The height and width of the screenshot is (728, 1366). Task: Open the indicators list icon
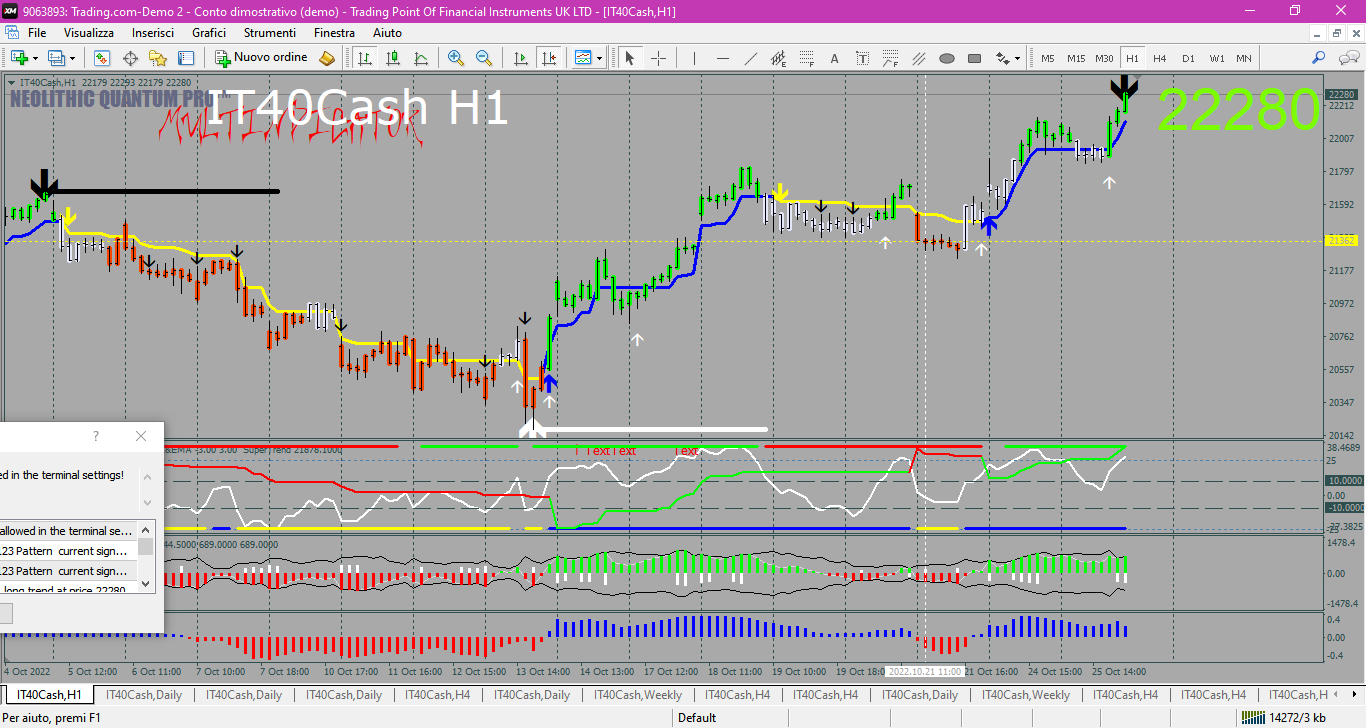(x=583, y=58)
